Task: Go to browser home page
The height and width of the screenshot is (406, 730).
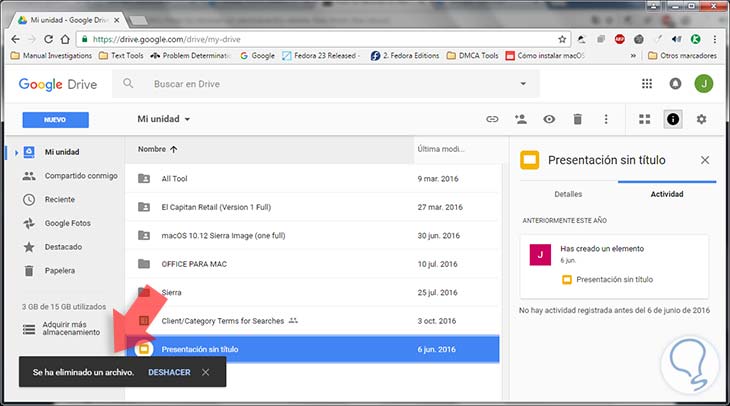Action: click(65, 39)
